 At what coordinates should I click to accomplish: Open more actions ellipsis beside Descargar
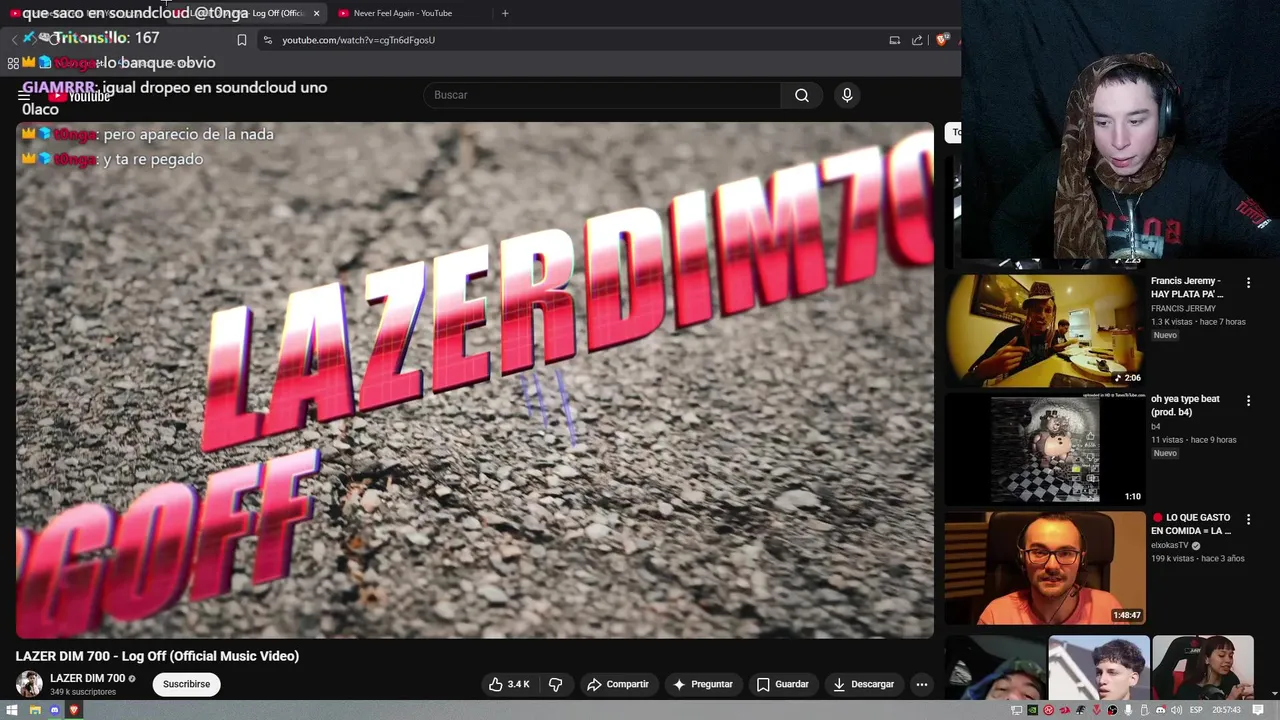[x=922, y=684]
